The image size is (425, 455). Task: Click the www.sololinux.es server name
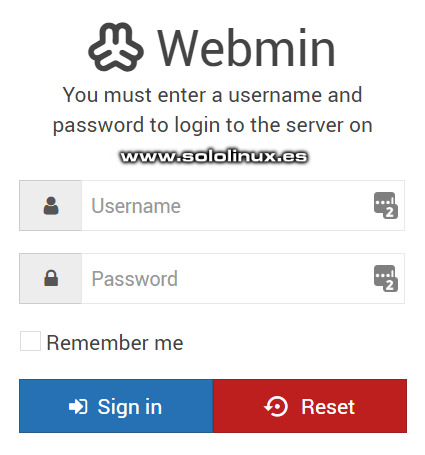pyautogui.click(x=214, y=156)
